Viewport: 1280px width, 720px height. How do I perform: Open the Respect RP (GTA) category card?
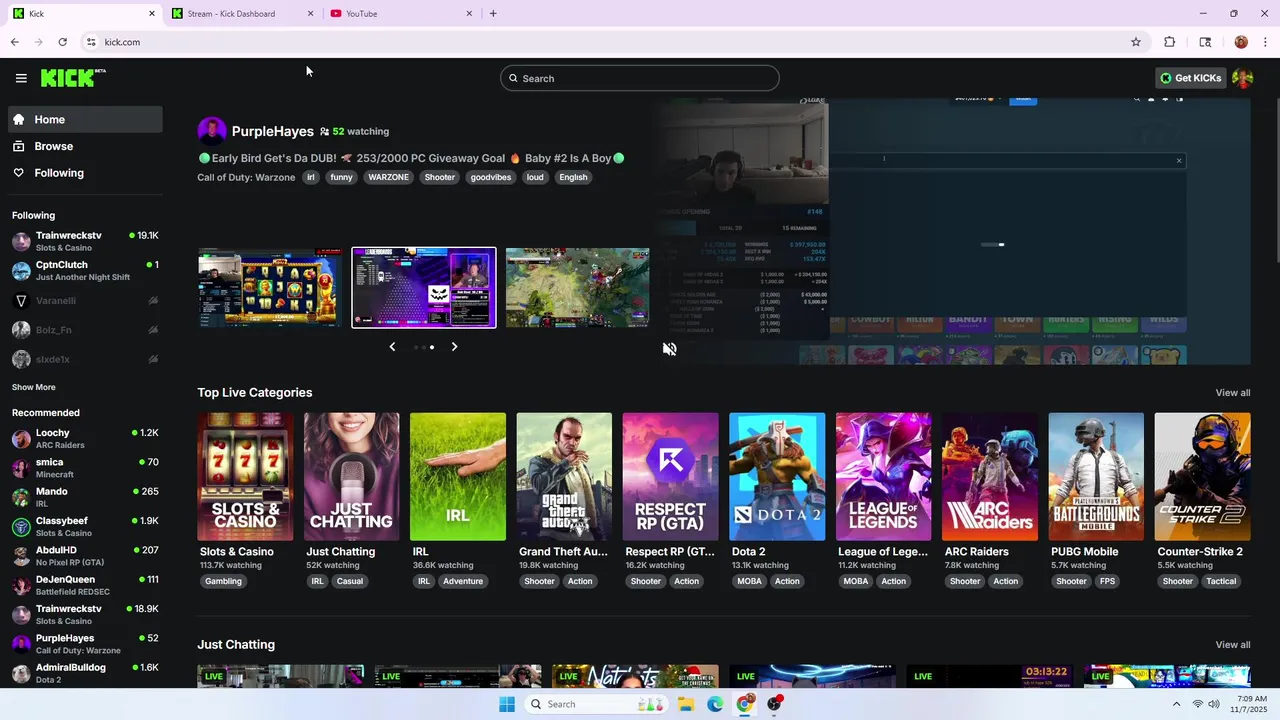coord(670,477)
